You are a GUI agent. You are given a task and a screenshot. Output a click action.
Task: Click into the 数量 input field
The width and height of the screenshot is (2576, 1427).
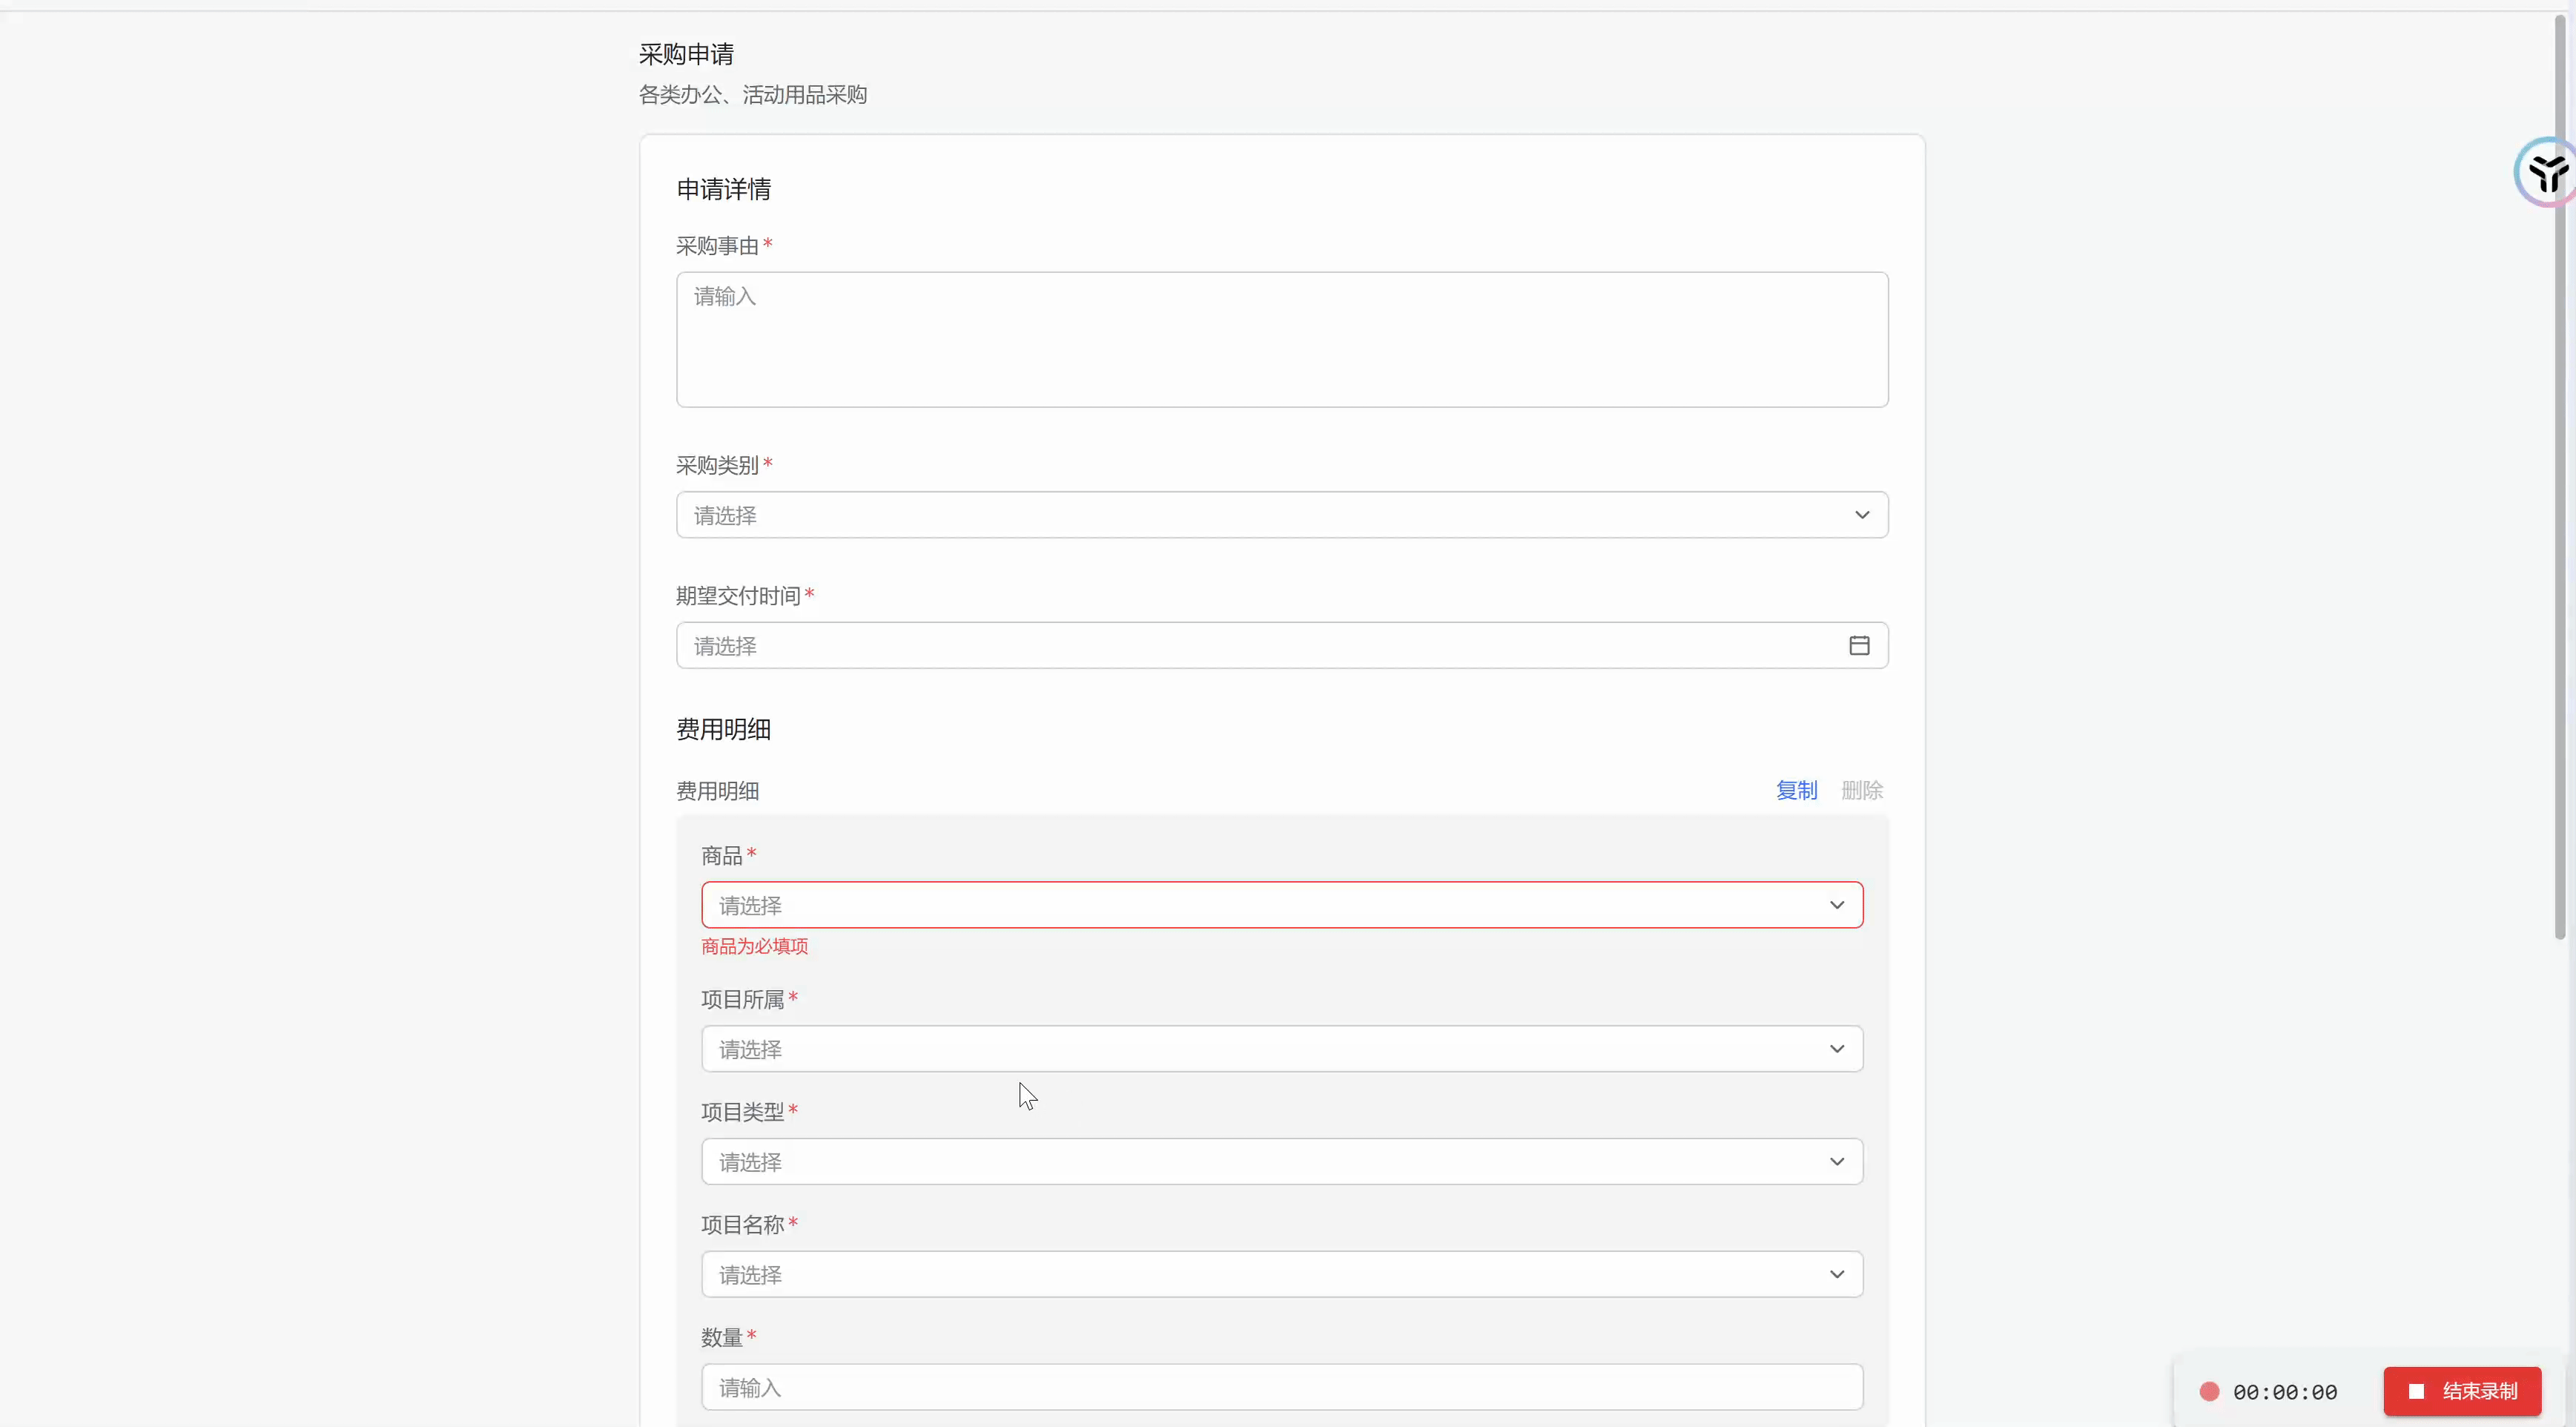click(1281, 1388)
